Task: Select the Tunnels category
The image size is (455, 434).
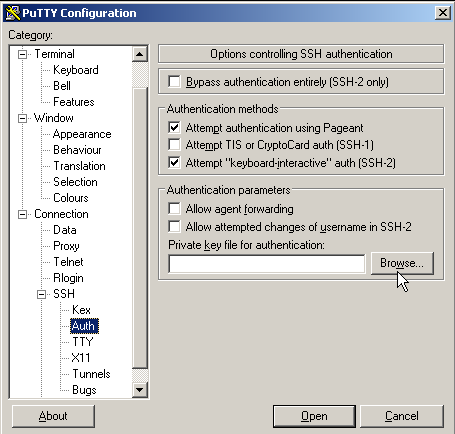Action: (91, 374)
